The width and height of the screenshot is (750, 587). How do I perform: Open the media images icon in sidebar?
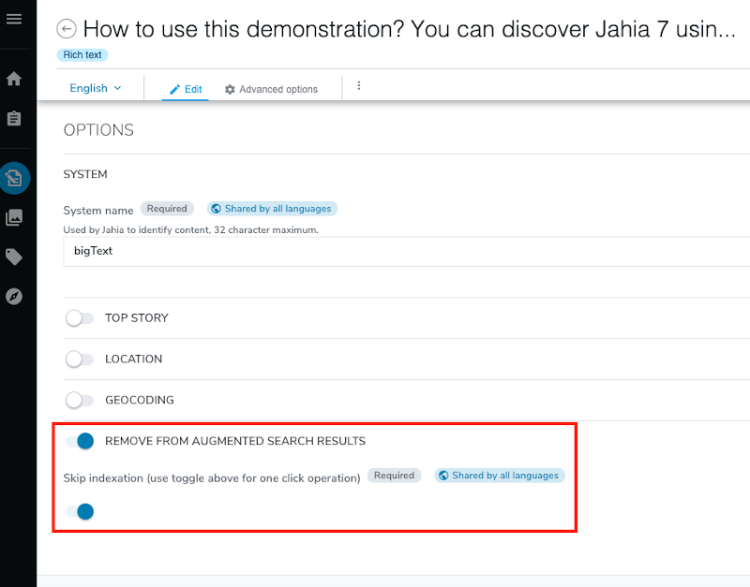click(x=14, y=218)
